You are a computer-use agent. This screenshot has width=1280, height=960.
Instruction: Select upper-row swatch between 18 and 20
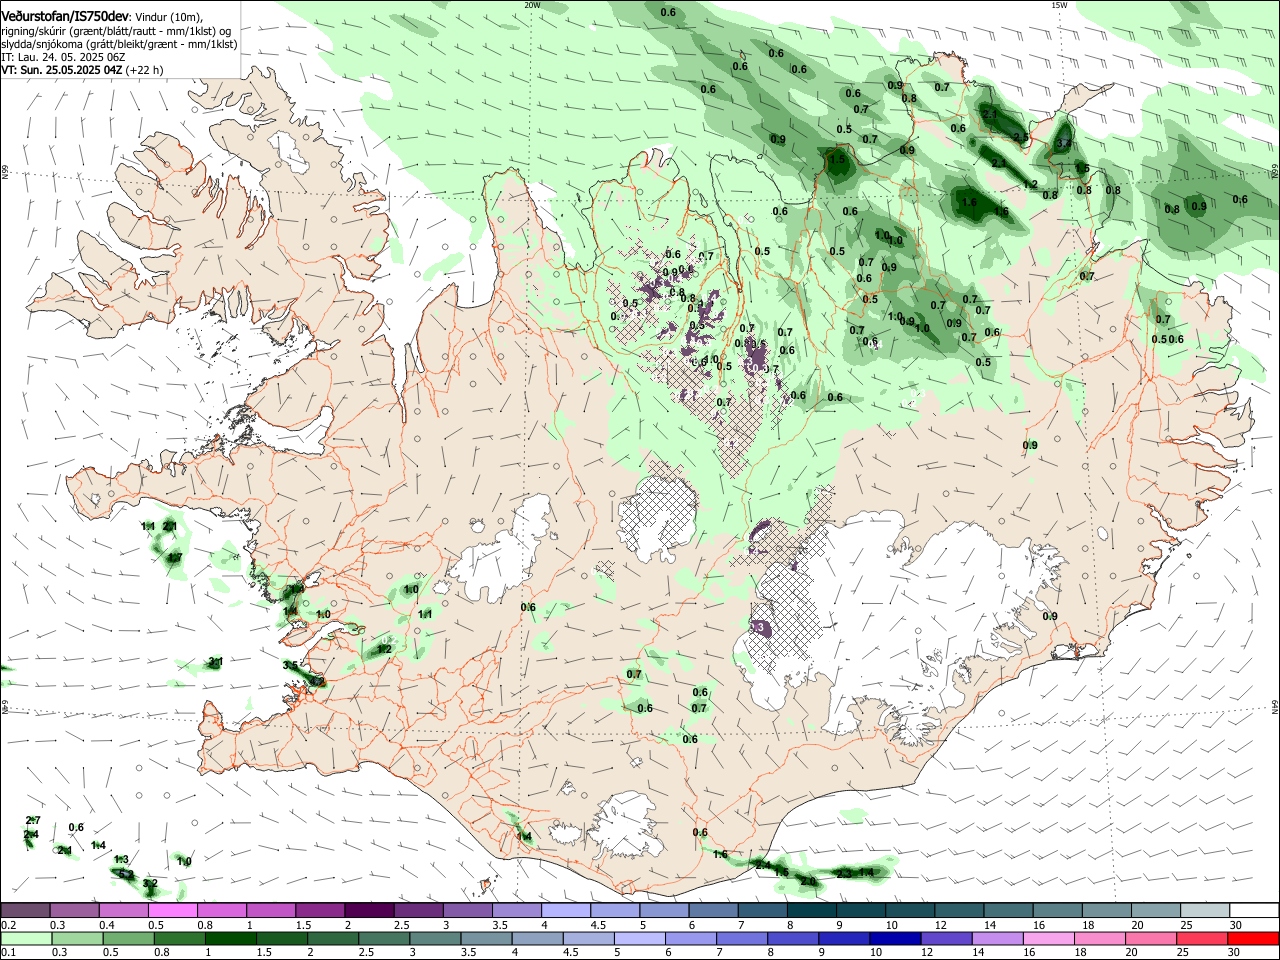[x=1107, y=911]
